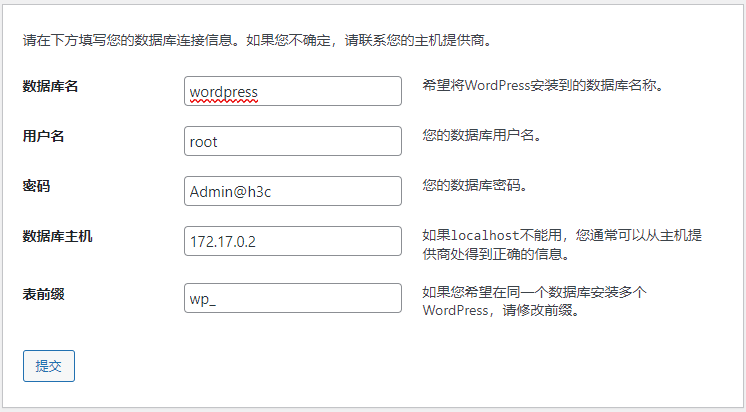The height and width of the screenshot is (412, 746).
Task: Focus the 用户名 field containing root
Action: (x=293, y=141)
